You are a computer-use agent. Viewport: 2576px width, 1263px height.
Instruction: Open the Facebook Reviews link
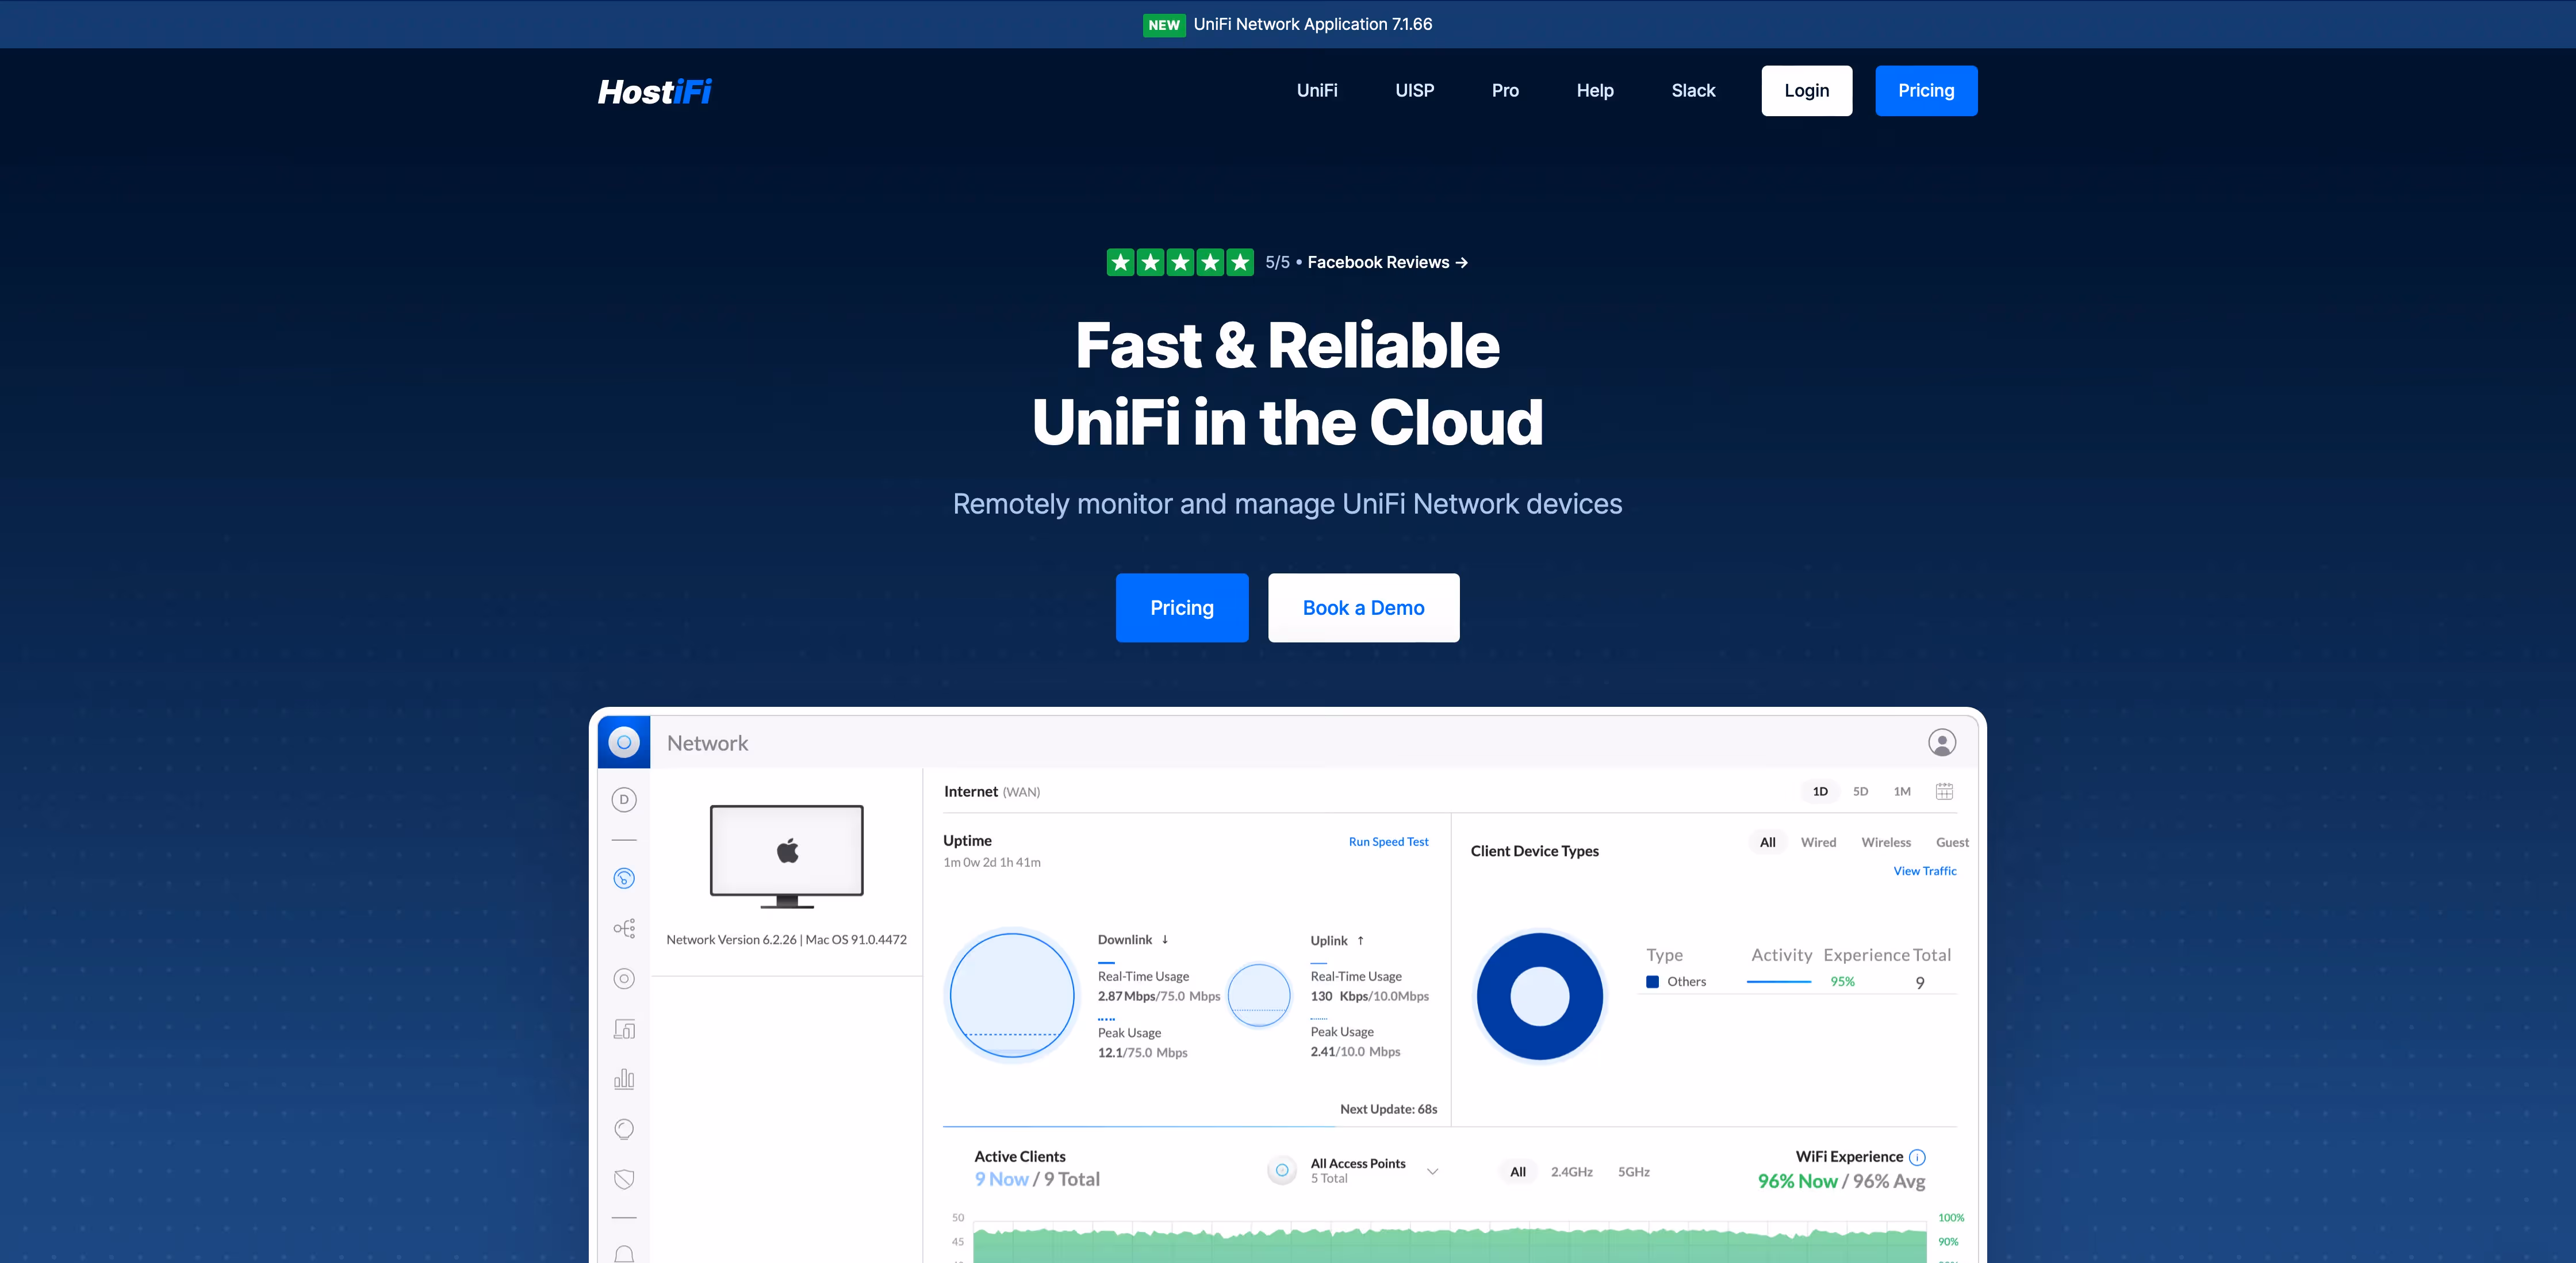1388,262
